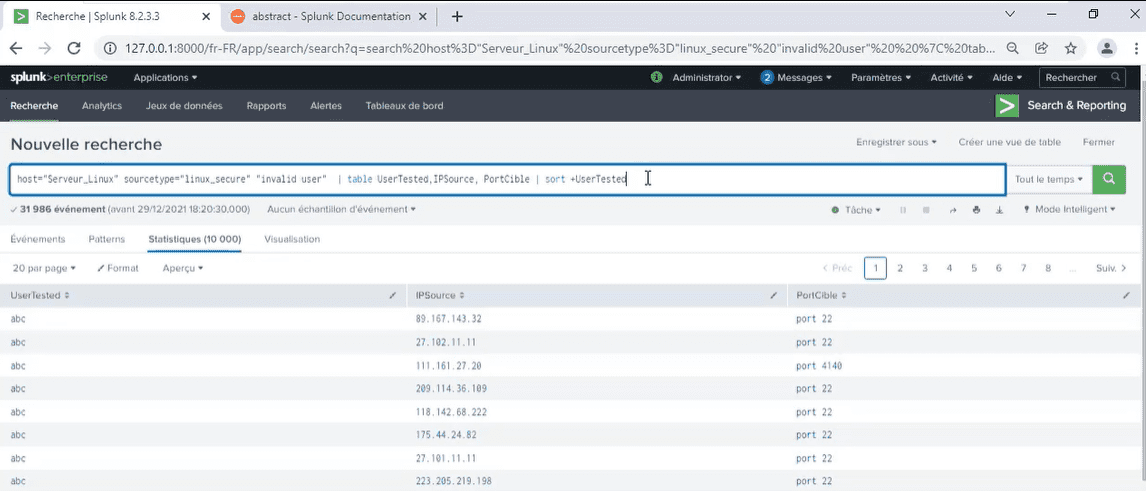
Task: Click the browser address bar URL
Action: tap(559, 48)
